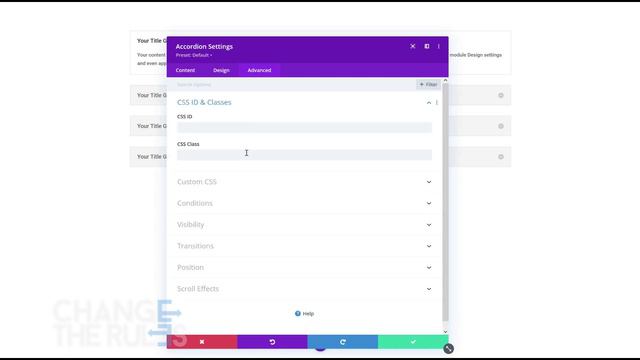Click the settings panel vertical scrollbar
640x360 pixels.
(445, 202)
